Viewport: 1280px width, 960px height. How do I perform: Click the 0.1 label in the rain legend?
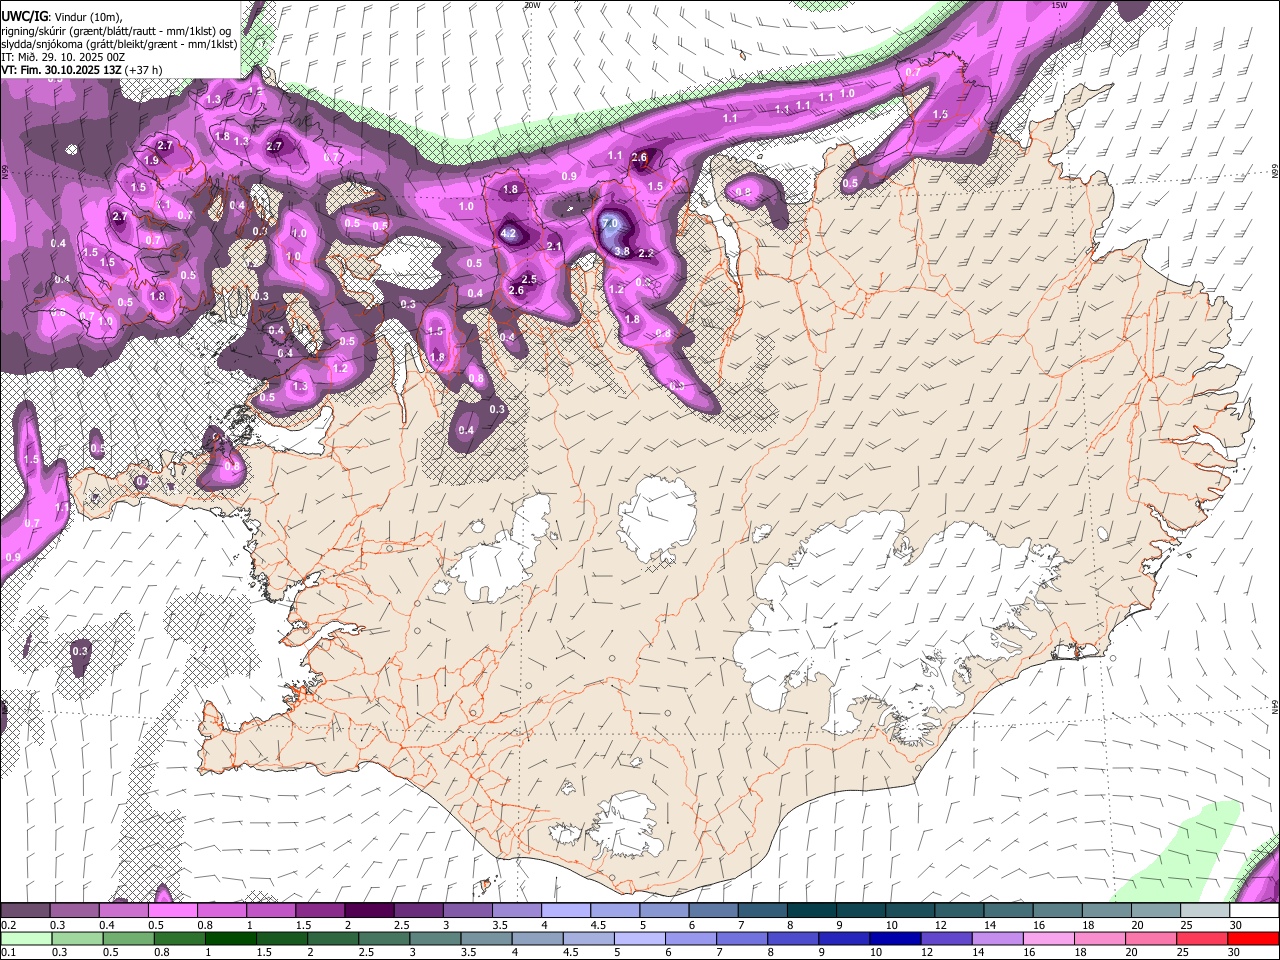click(x=9, y=952)
